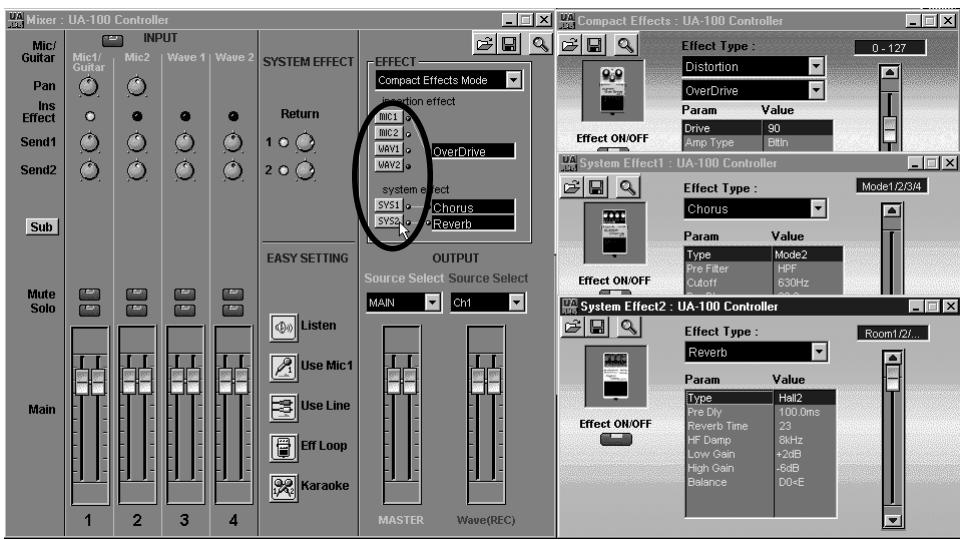Solo channel 2 Mic2
Viewport: 962px width, 540px height.
(x=137, y=310)
